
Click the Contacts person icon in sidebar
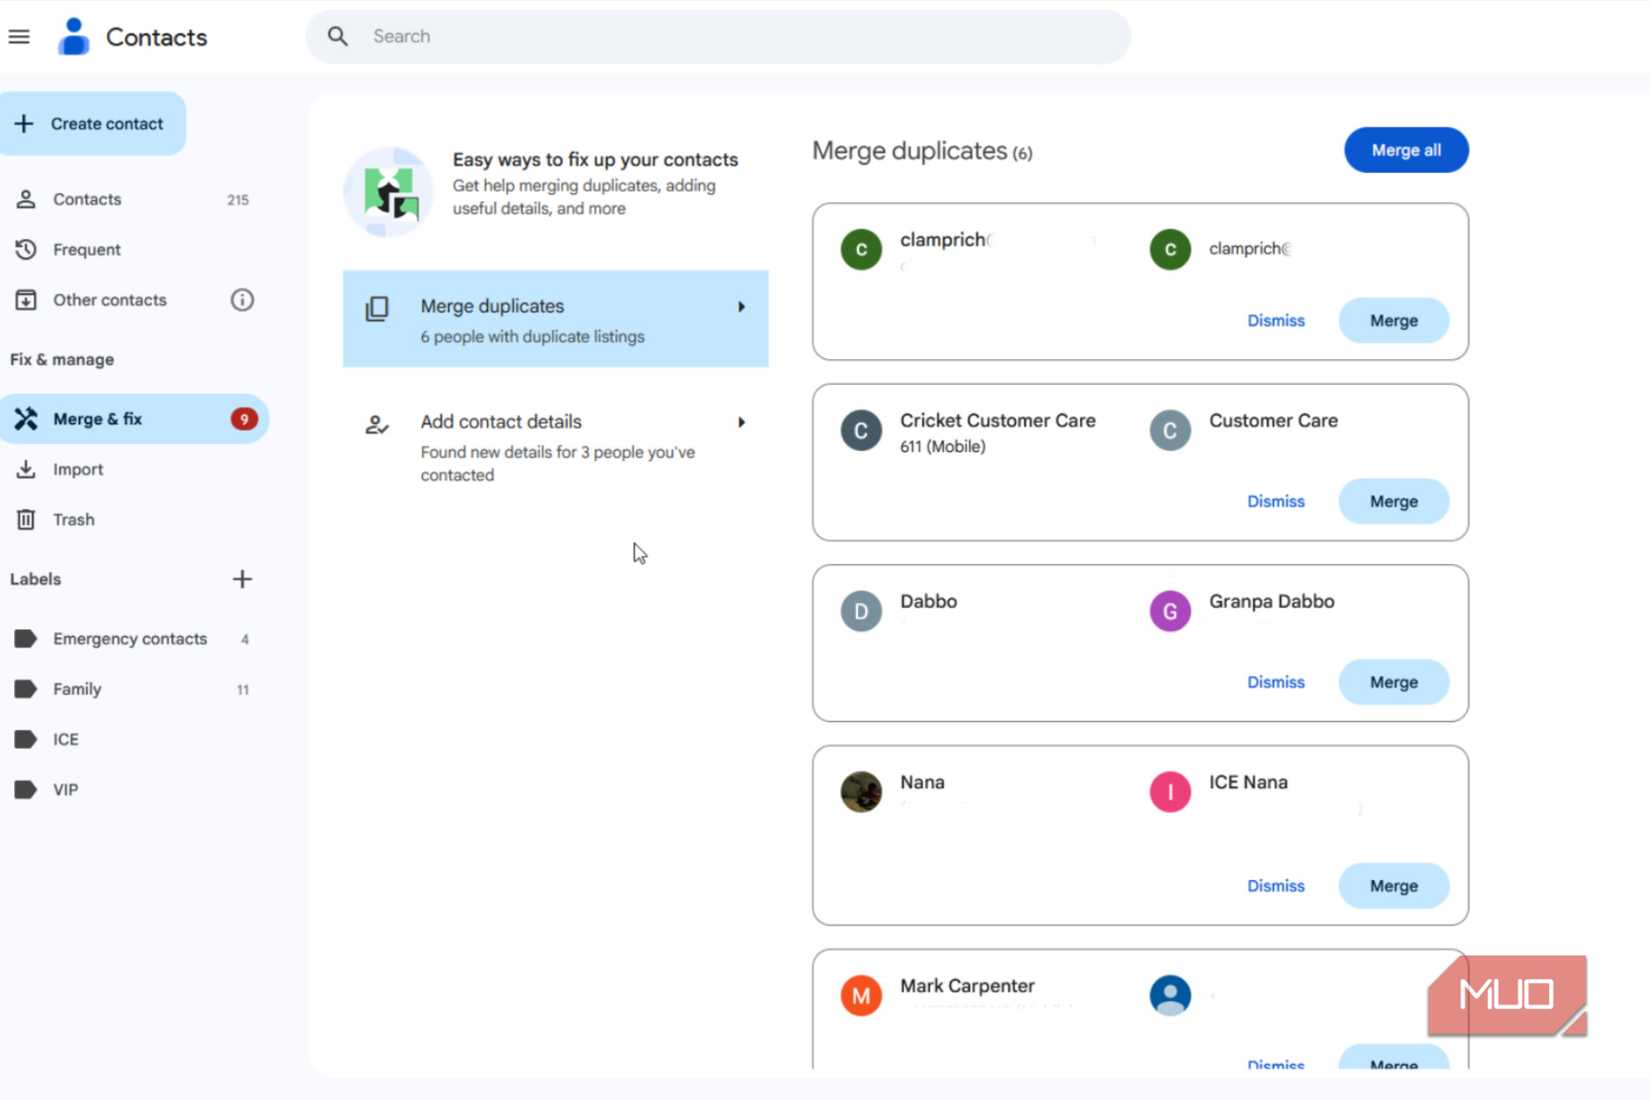[x=26, y=199]
